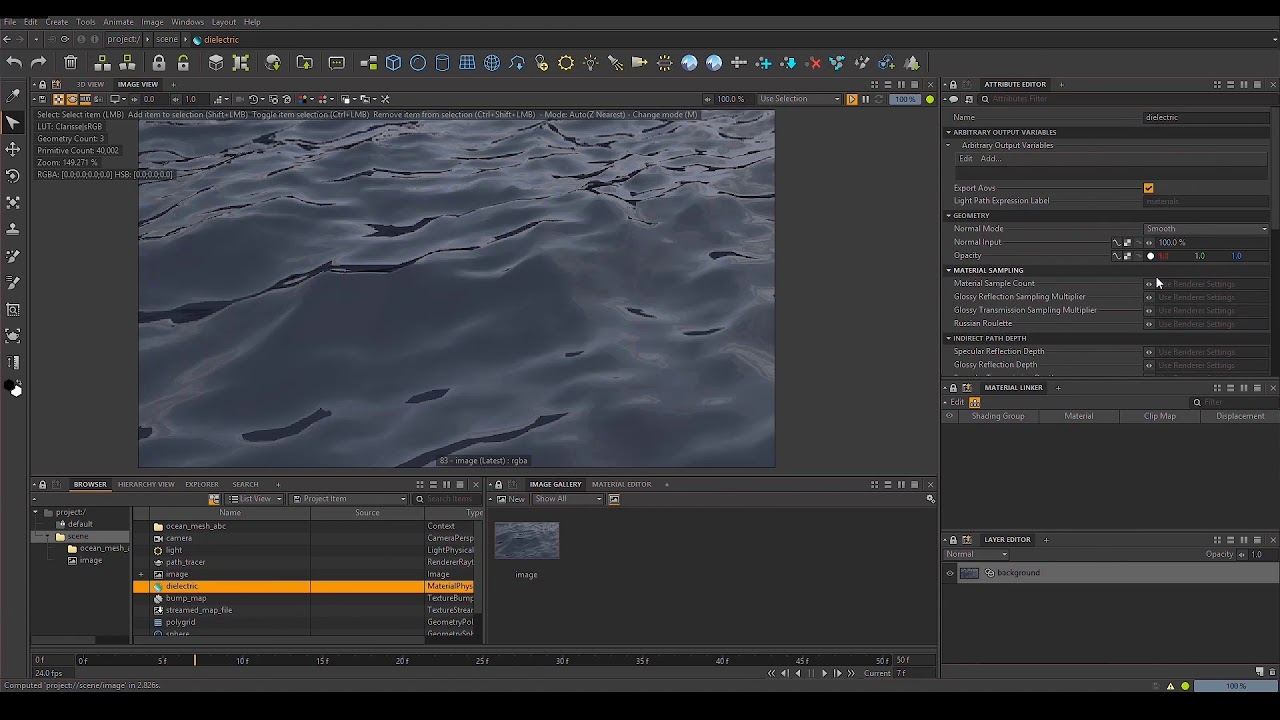
Task: Click Edit in the Material Linker panel
Action: 957,402
